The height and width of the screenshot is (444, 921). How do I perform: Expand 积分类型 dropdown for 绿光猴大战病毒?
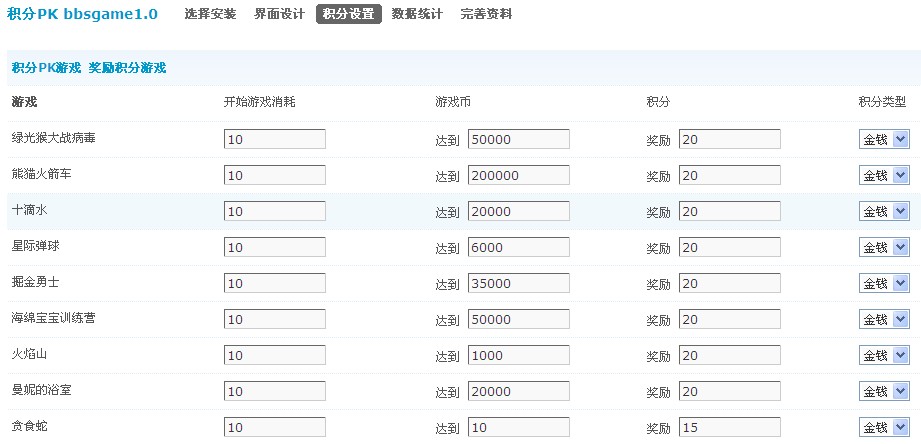(884, 140)
